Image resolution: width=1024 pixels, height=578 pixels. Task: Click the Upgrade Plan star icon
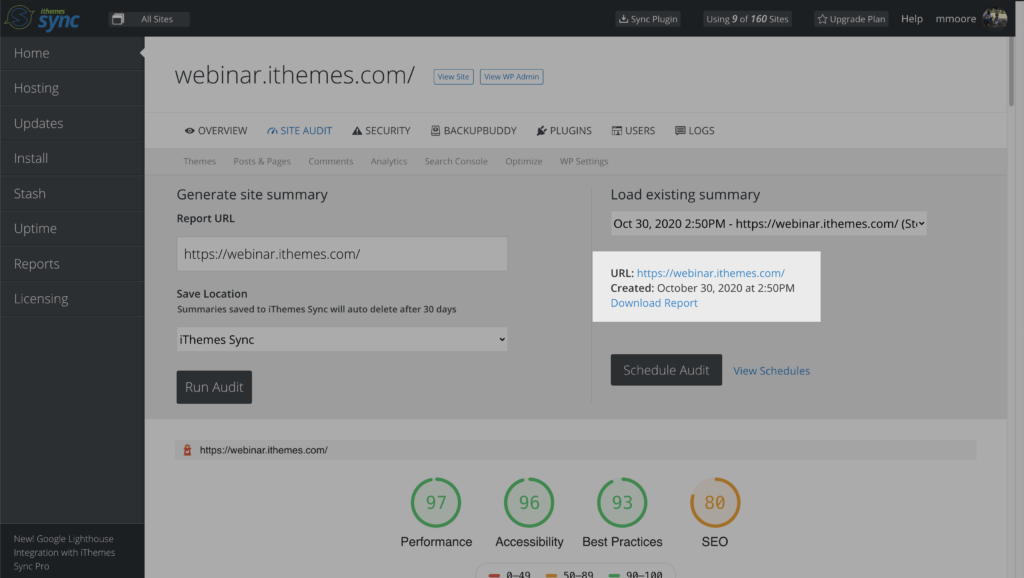point(822,19)
